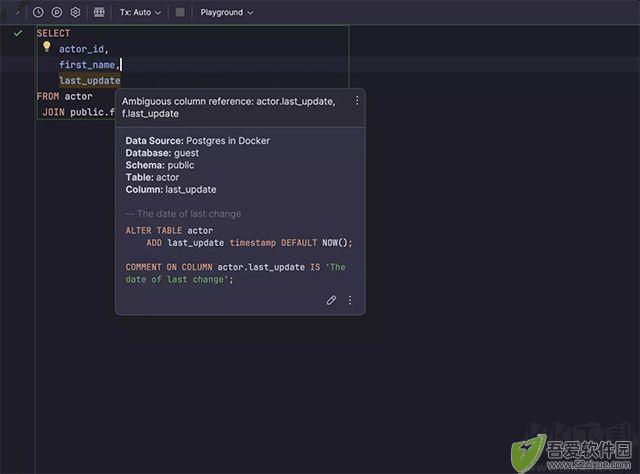This screenshot has width=640, height=474.
Task: Click the explain plan icon in the toolbar
Action: coord(57,12)
